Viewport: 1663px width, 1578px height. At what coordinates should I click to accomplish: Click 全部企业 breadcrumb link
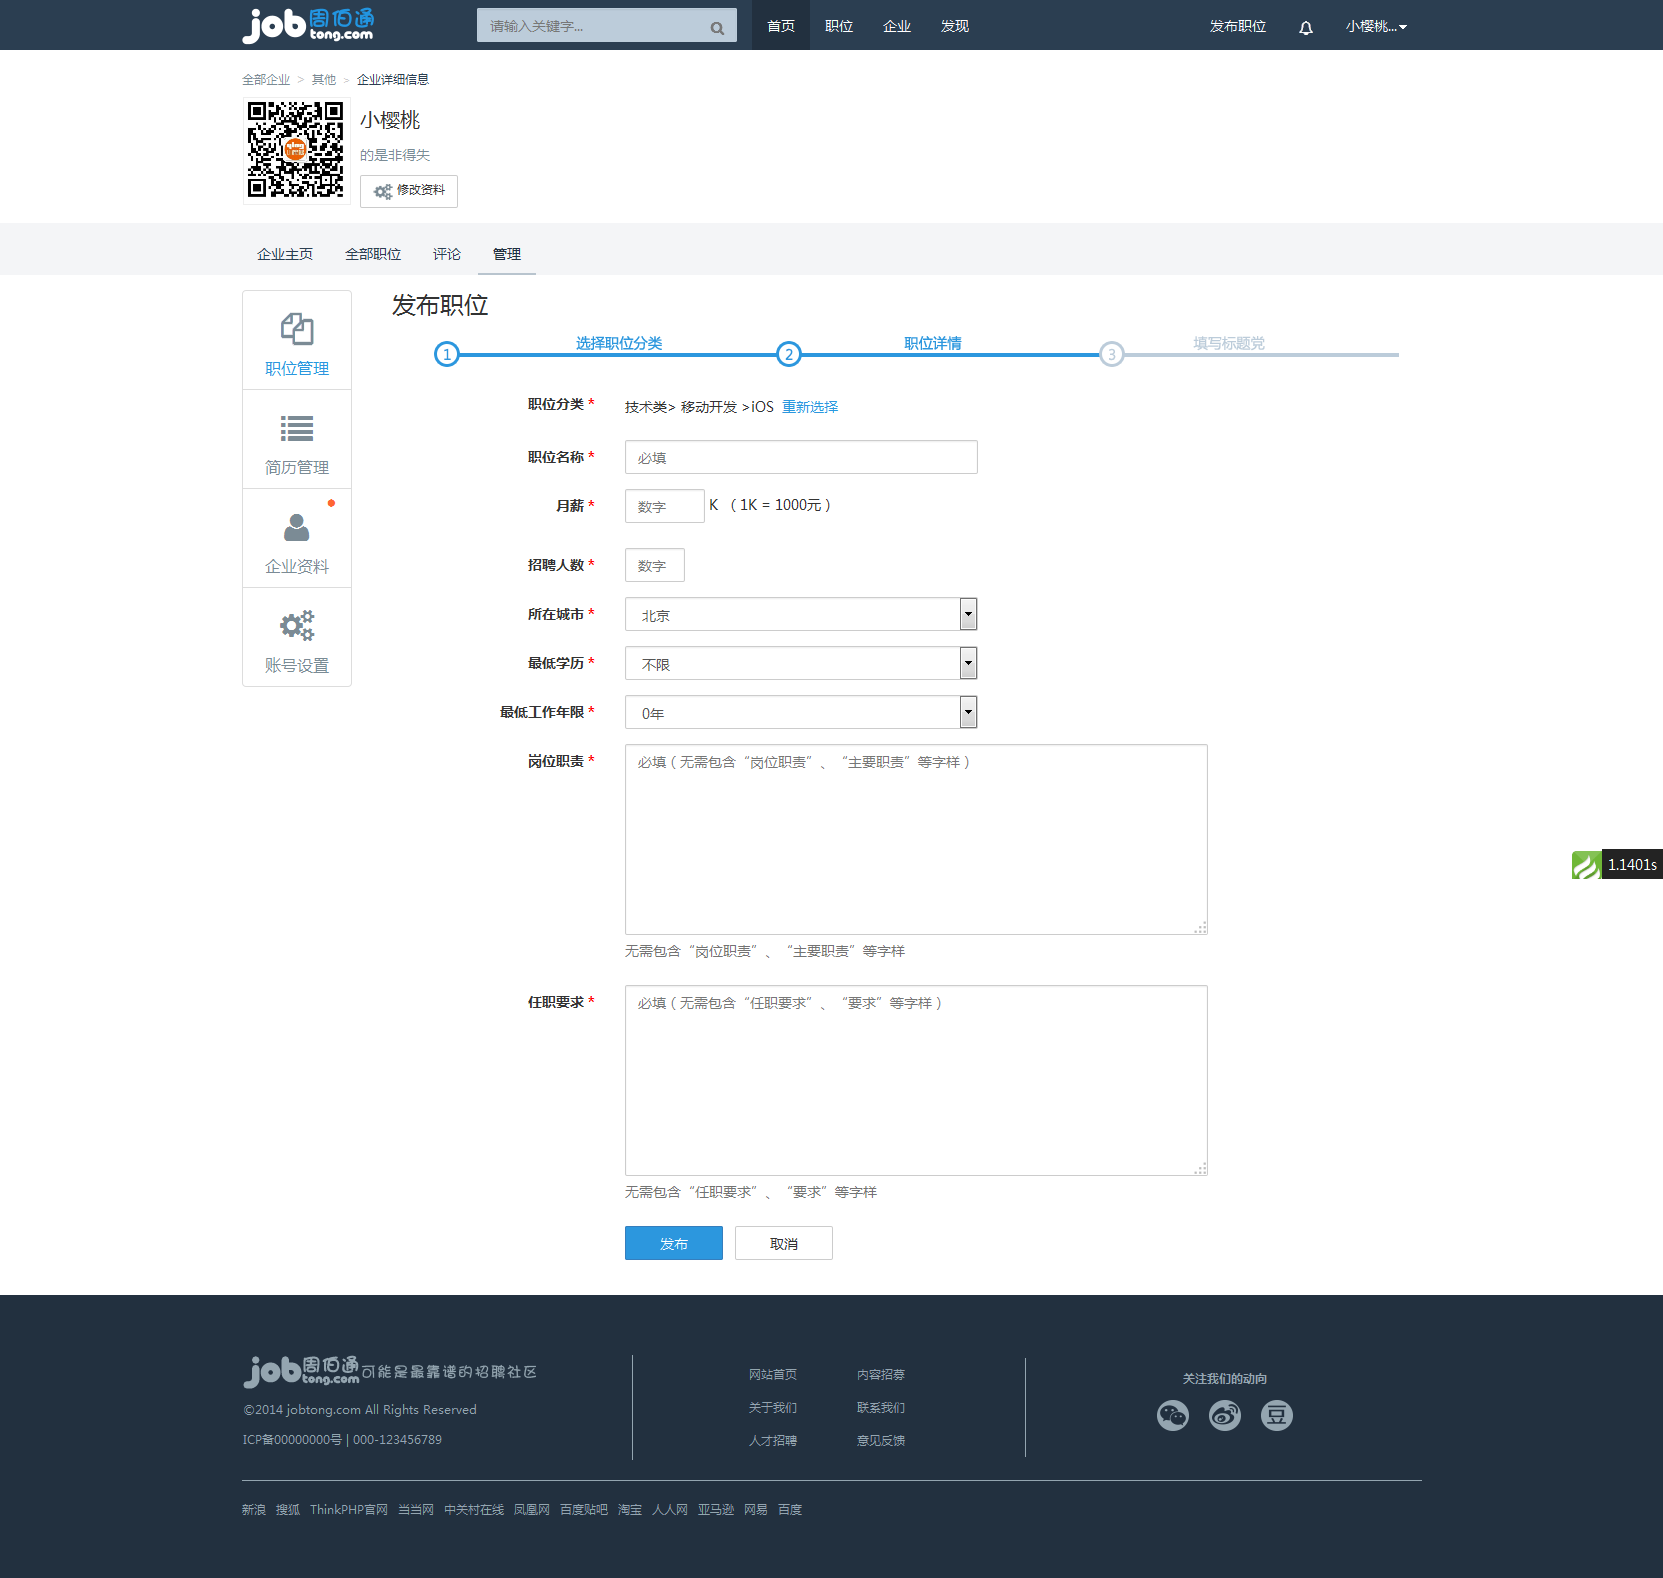[x=266, y=79]
